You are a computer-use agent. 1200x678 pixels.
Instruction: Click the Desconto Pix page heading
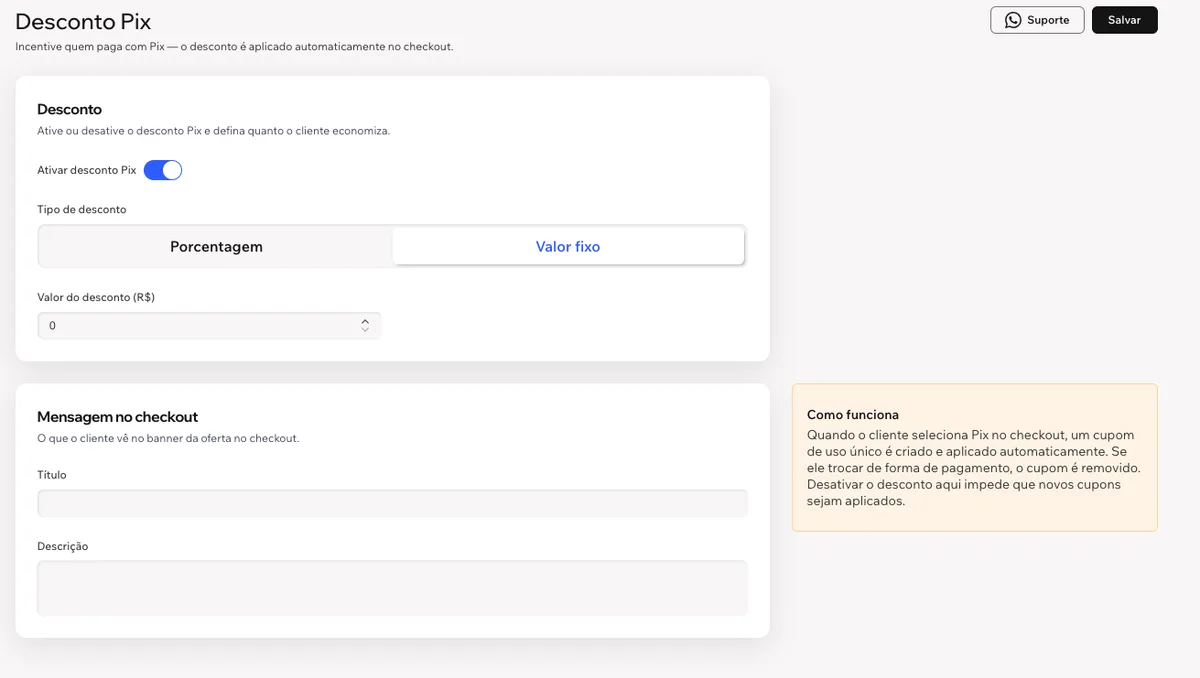(x=83, y=21)
